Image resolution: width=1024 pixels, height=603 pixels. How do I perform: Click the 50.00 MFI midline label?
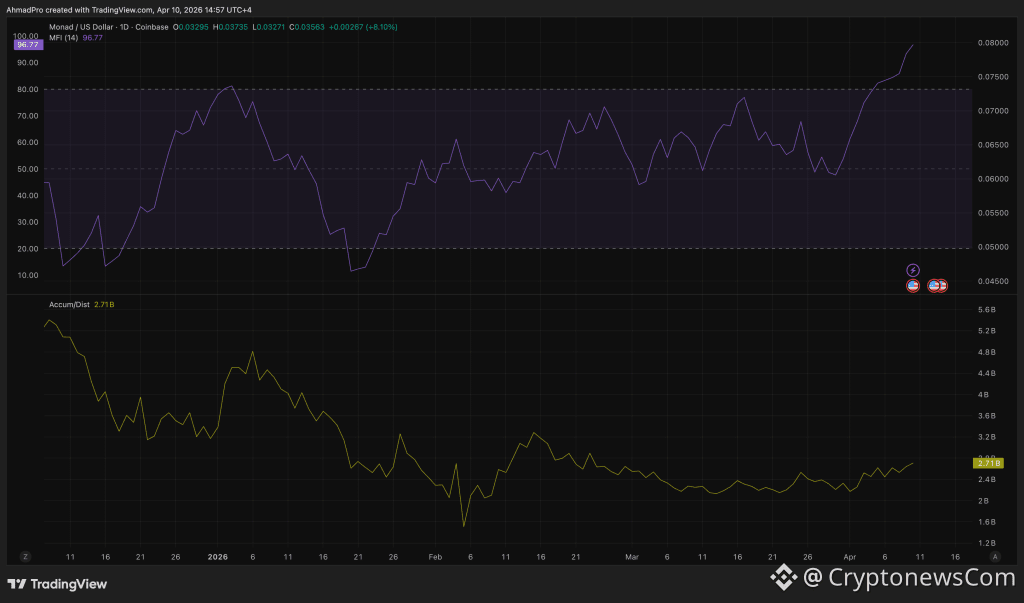click(x=27, y=169)
